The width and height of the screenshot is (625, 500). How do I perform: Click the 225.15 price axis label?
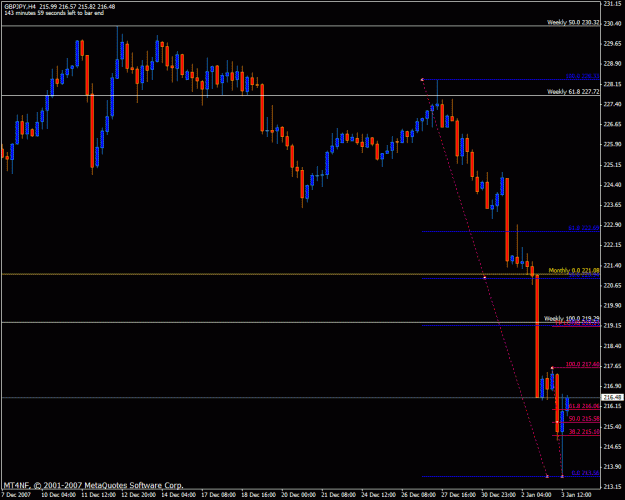tap(613, 165)
